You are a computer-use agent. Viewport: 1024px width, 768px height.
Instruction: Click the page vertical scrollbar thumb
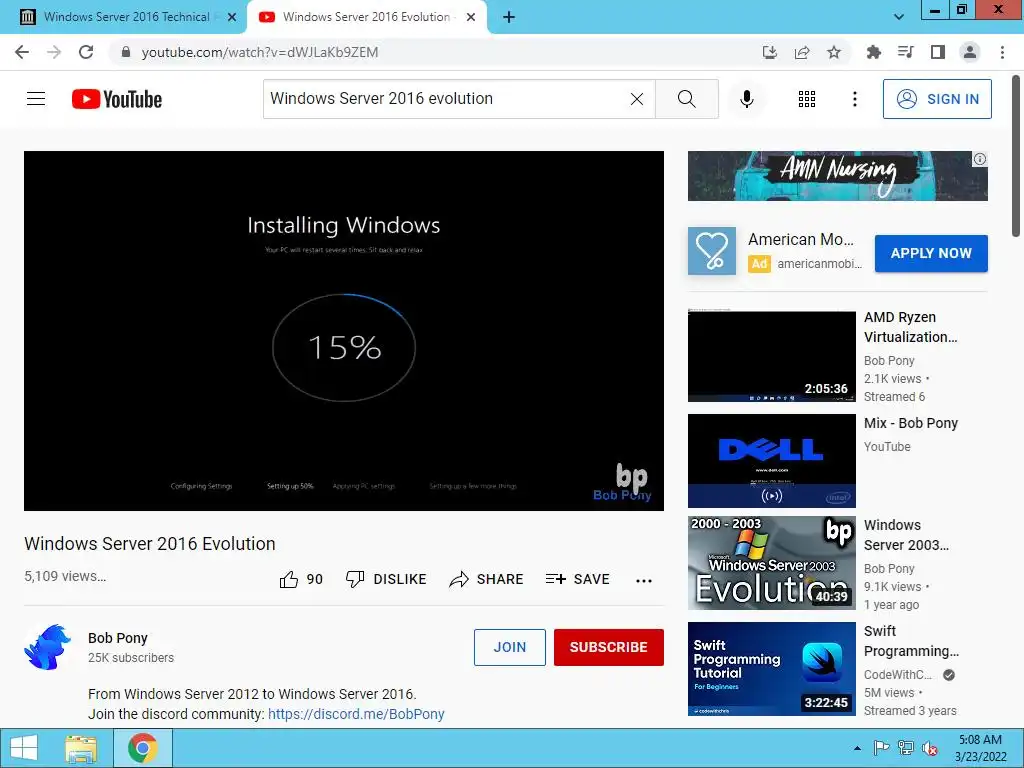(1016, 157)
